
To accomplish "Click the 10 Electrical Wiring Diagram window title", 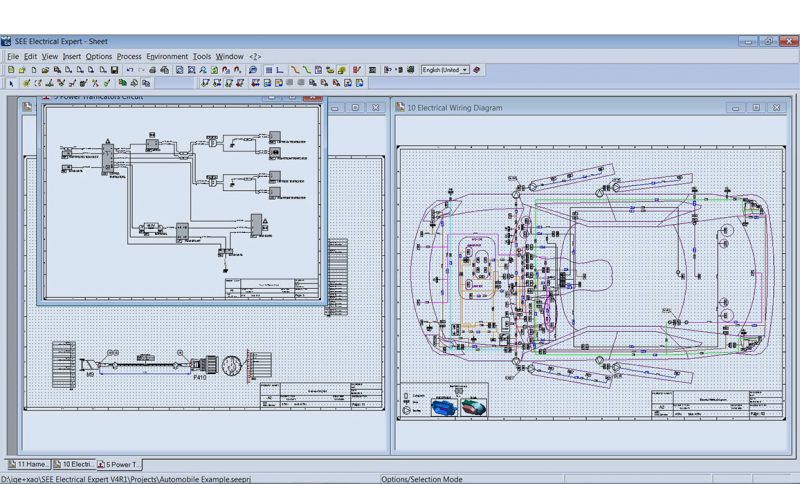I will [455, 108].
